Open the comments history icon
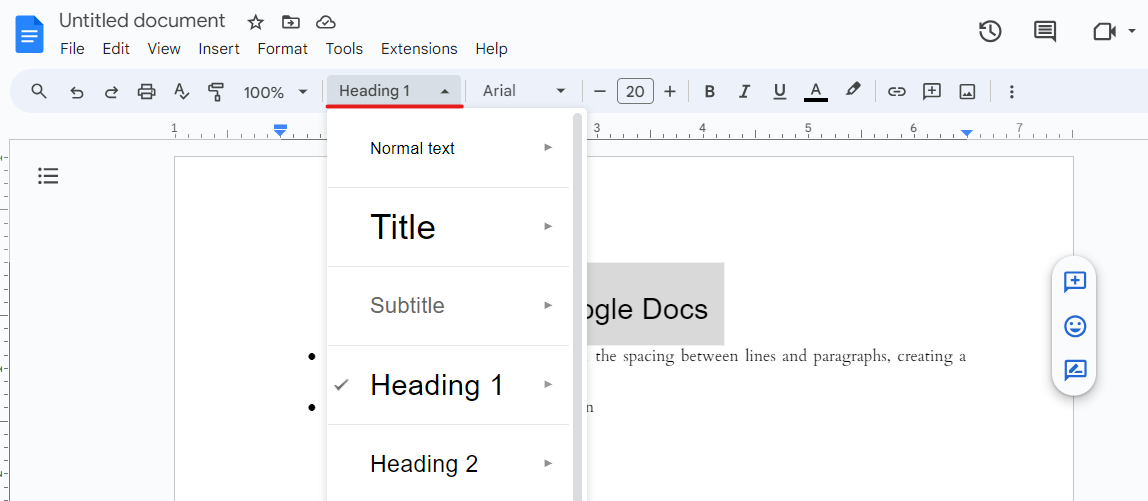This screenshot has width=1148, height=501. click(x=1045, y=31)
